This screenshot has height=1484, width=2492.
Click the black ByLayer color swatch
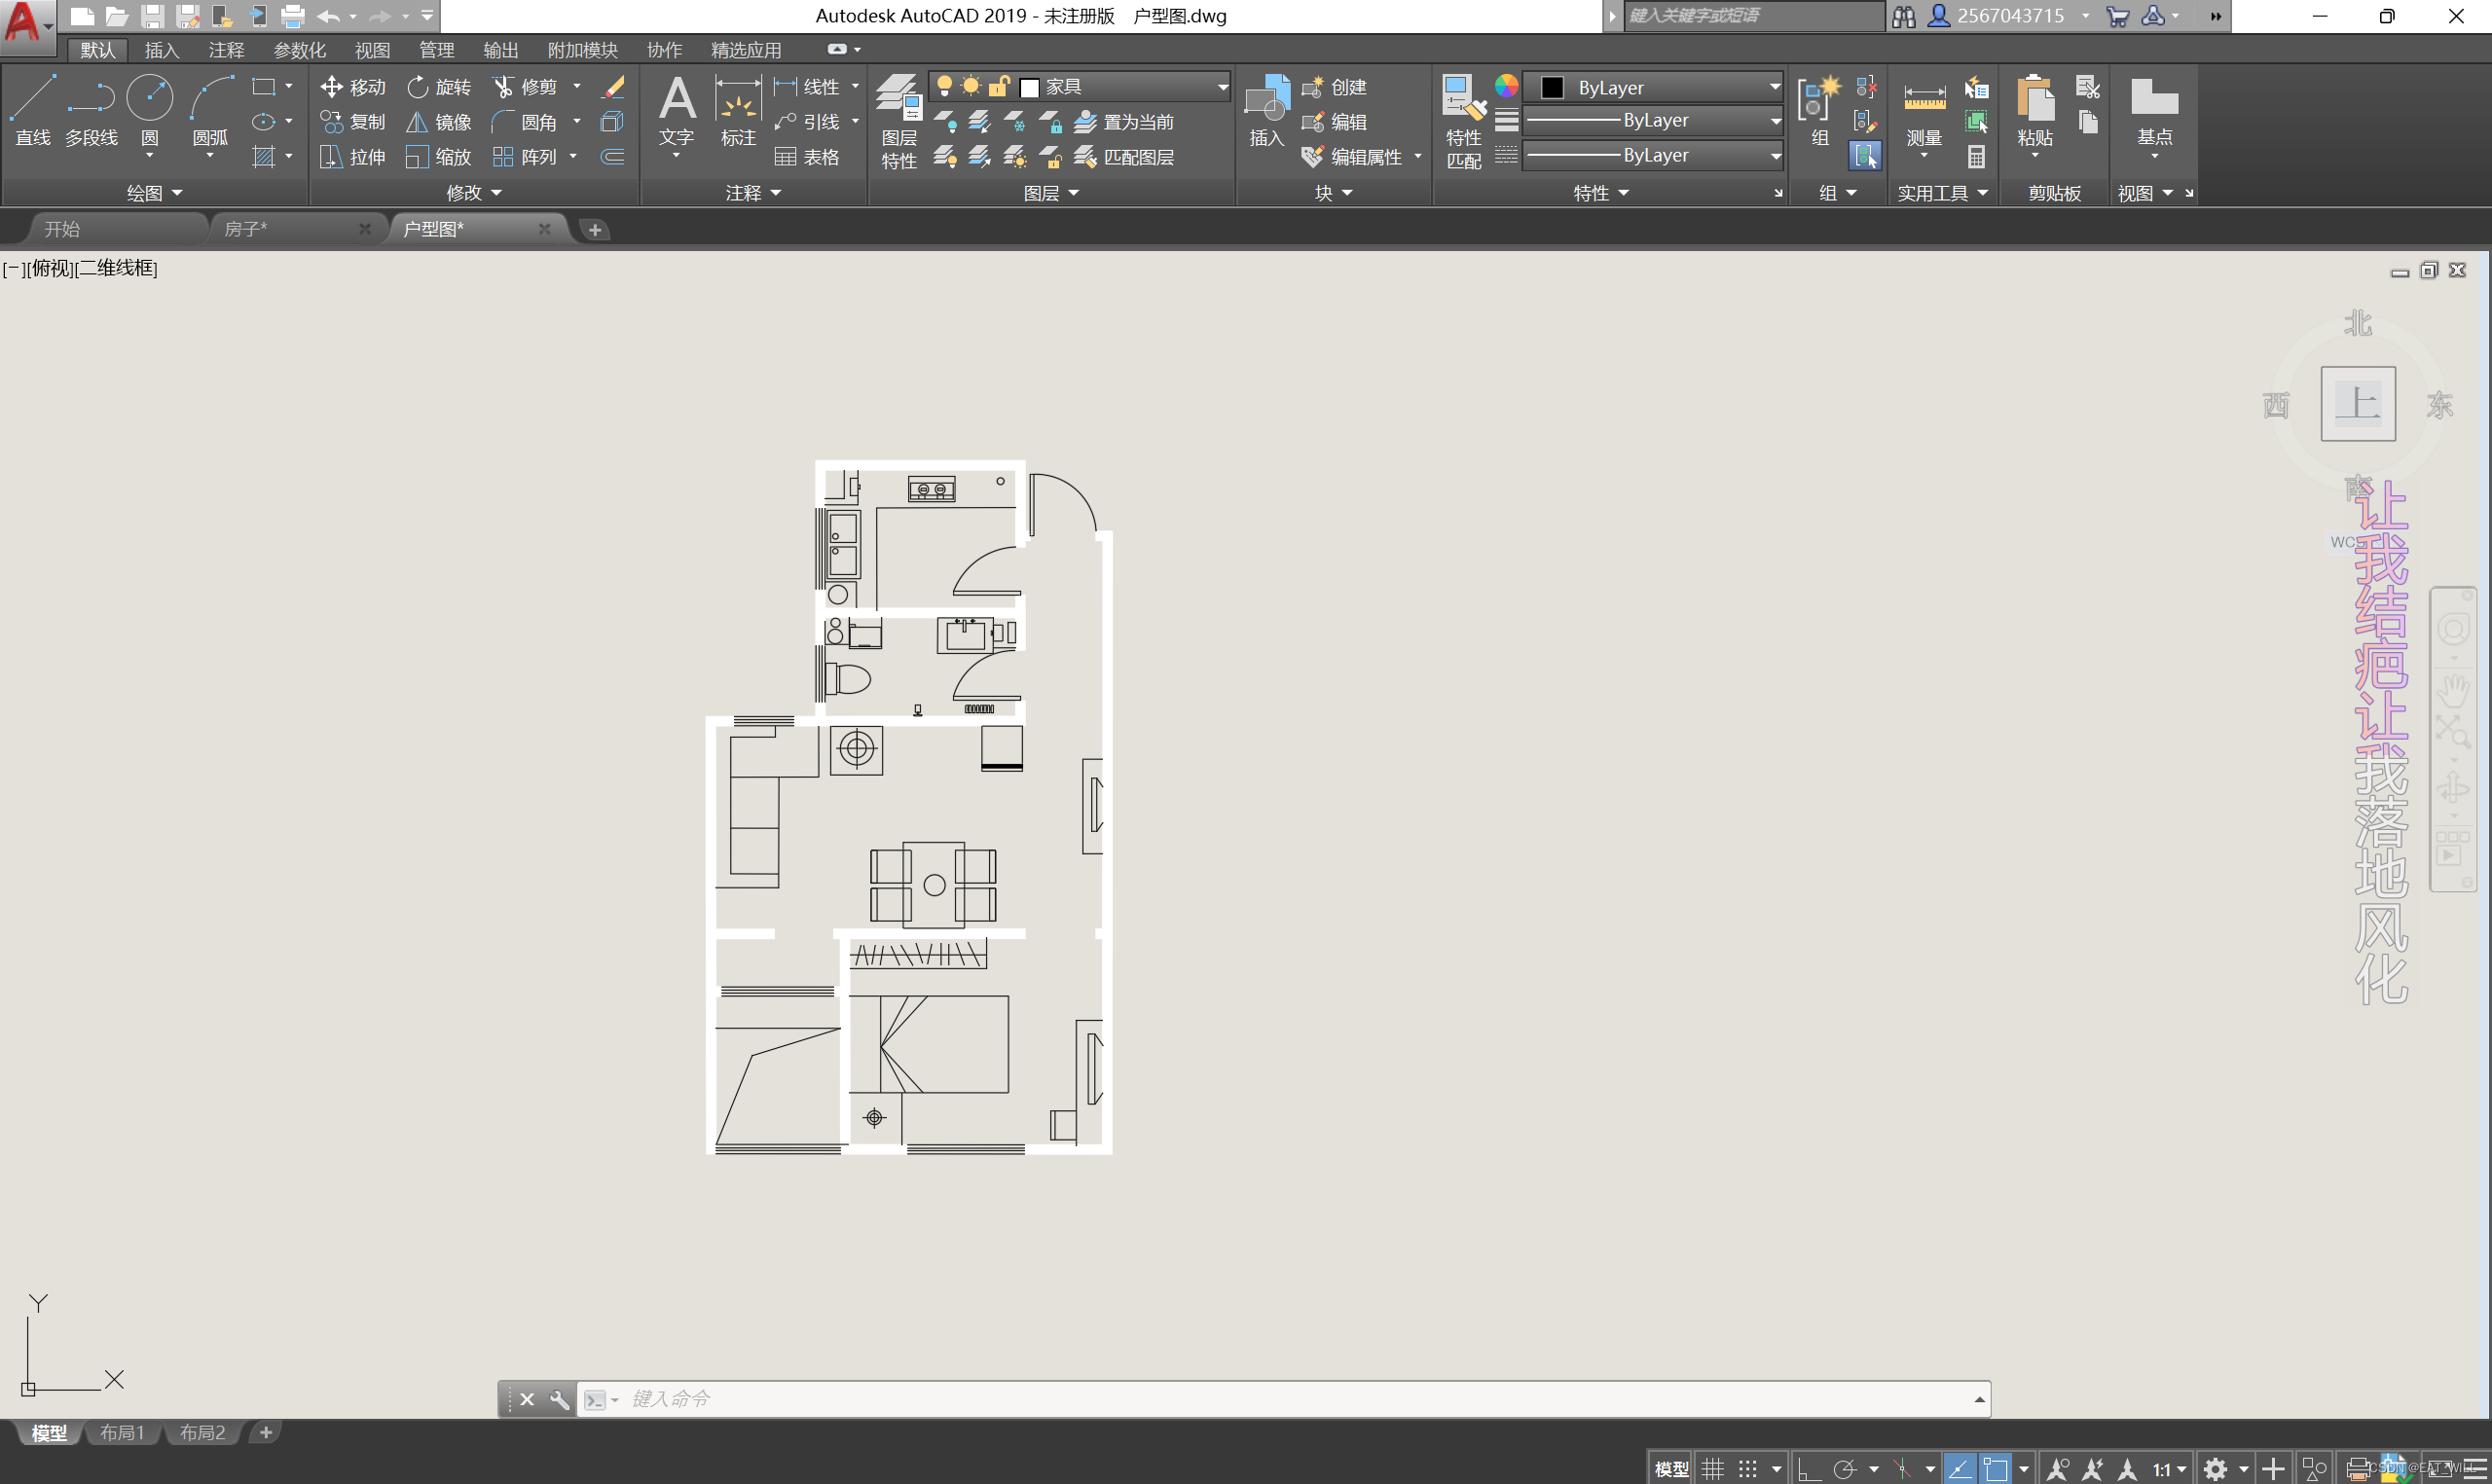point(1552,87)
